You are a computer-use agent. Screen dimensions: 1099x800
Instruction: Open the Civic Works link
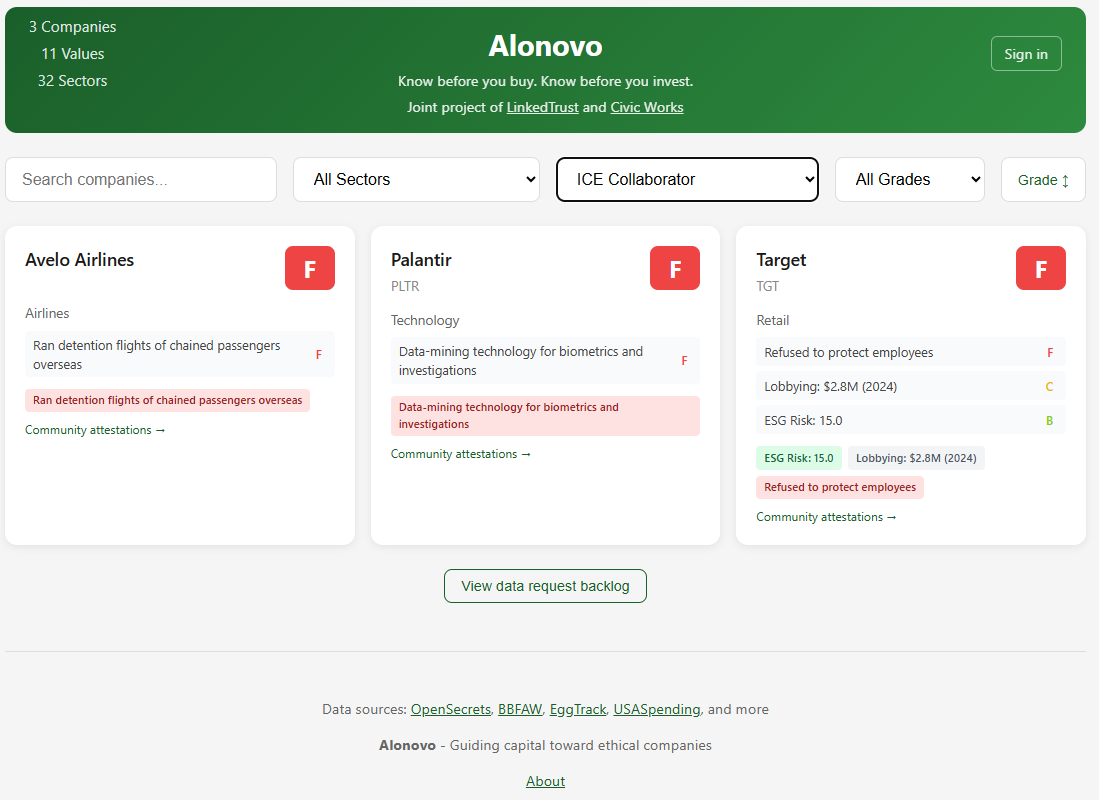[x=646, y=107]
